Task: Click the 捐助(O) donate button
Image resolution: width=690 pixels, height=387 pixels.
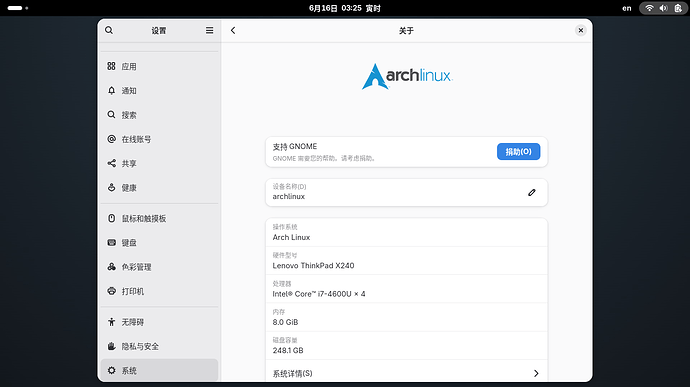Action: (518, 151)
